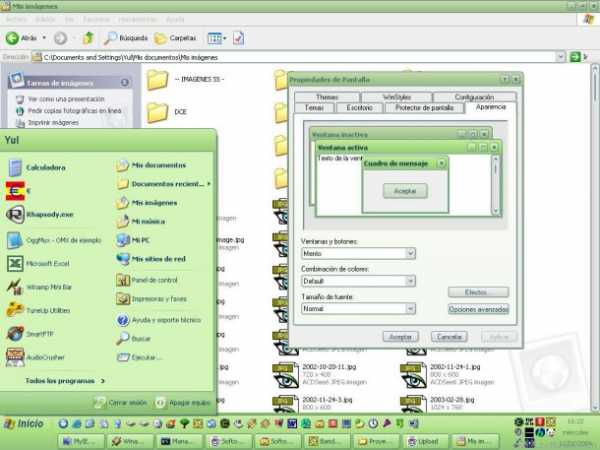Click Ver como una presentación link
600x450 pixels.
66,99
